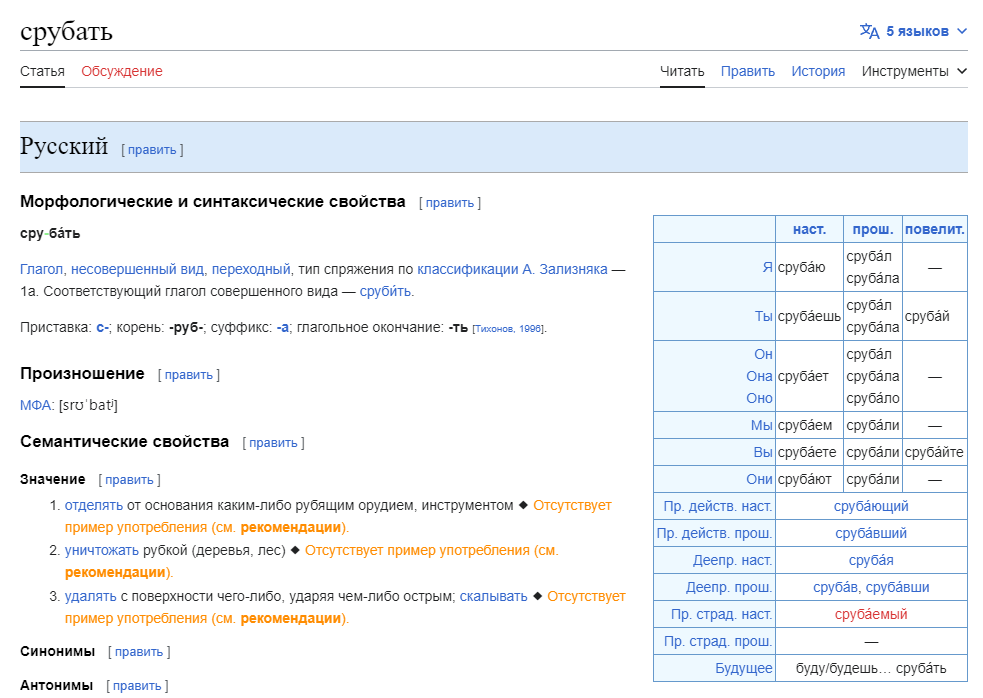This screenshot has height=698, width=983.
Task: Click править beside Синонимы heading
Action: click(x=139, y=652)
